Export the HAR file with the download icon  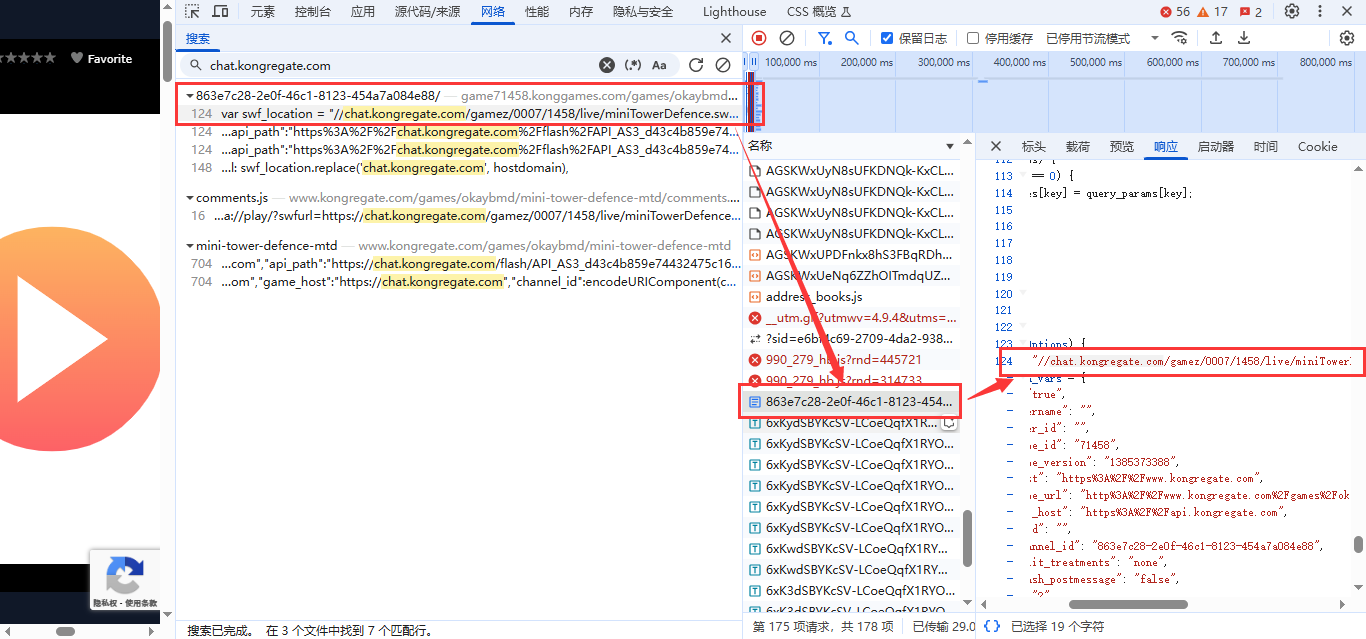tap(1244, 38)
